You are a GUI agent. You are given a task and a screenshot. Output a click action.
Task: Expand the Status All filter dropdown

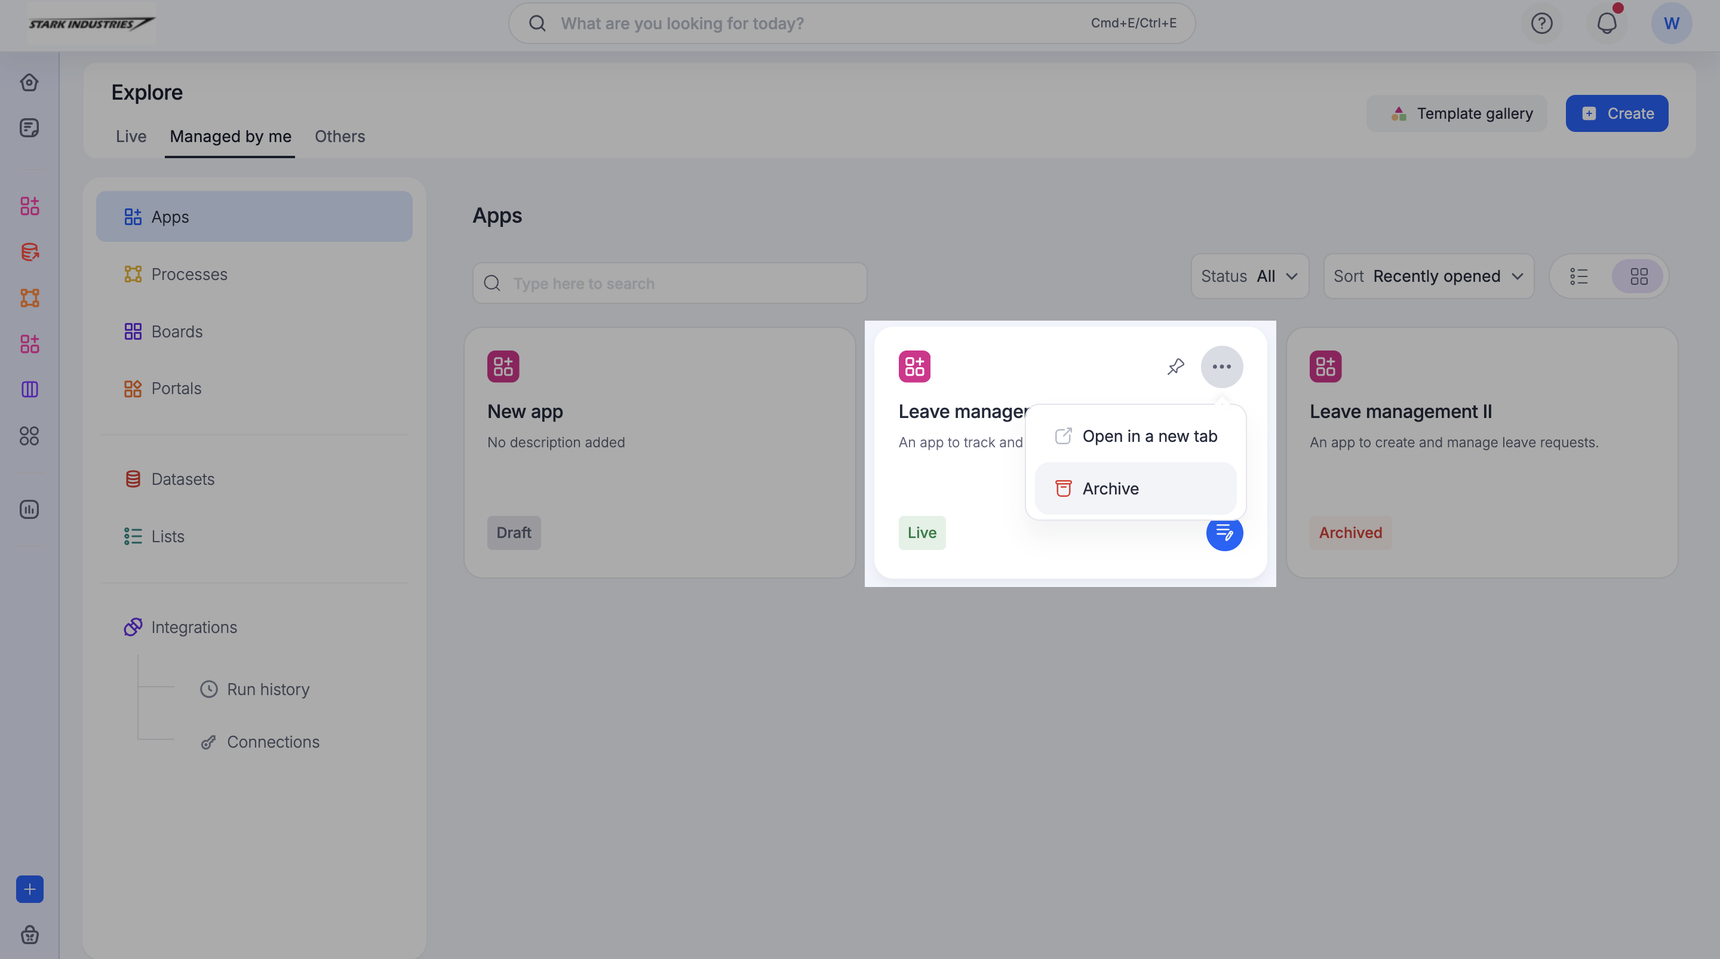(1249, 277)
